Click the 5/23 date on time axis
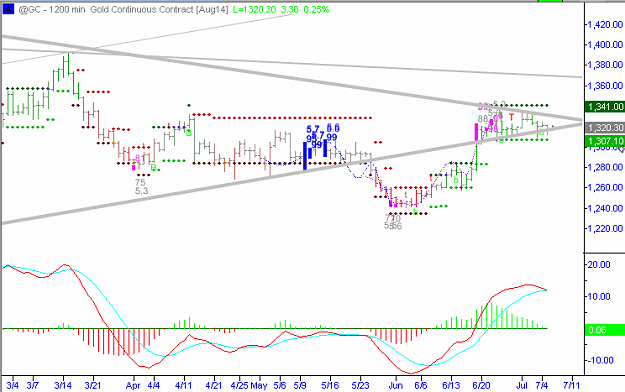This screenshot has width=625, height=392. 360,386
